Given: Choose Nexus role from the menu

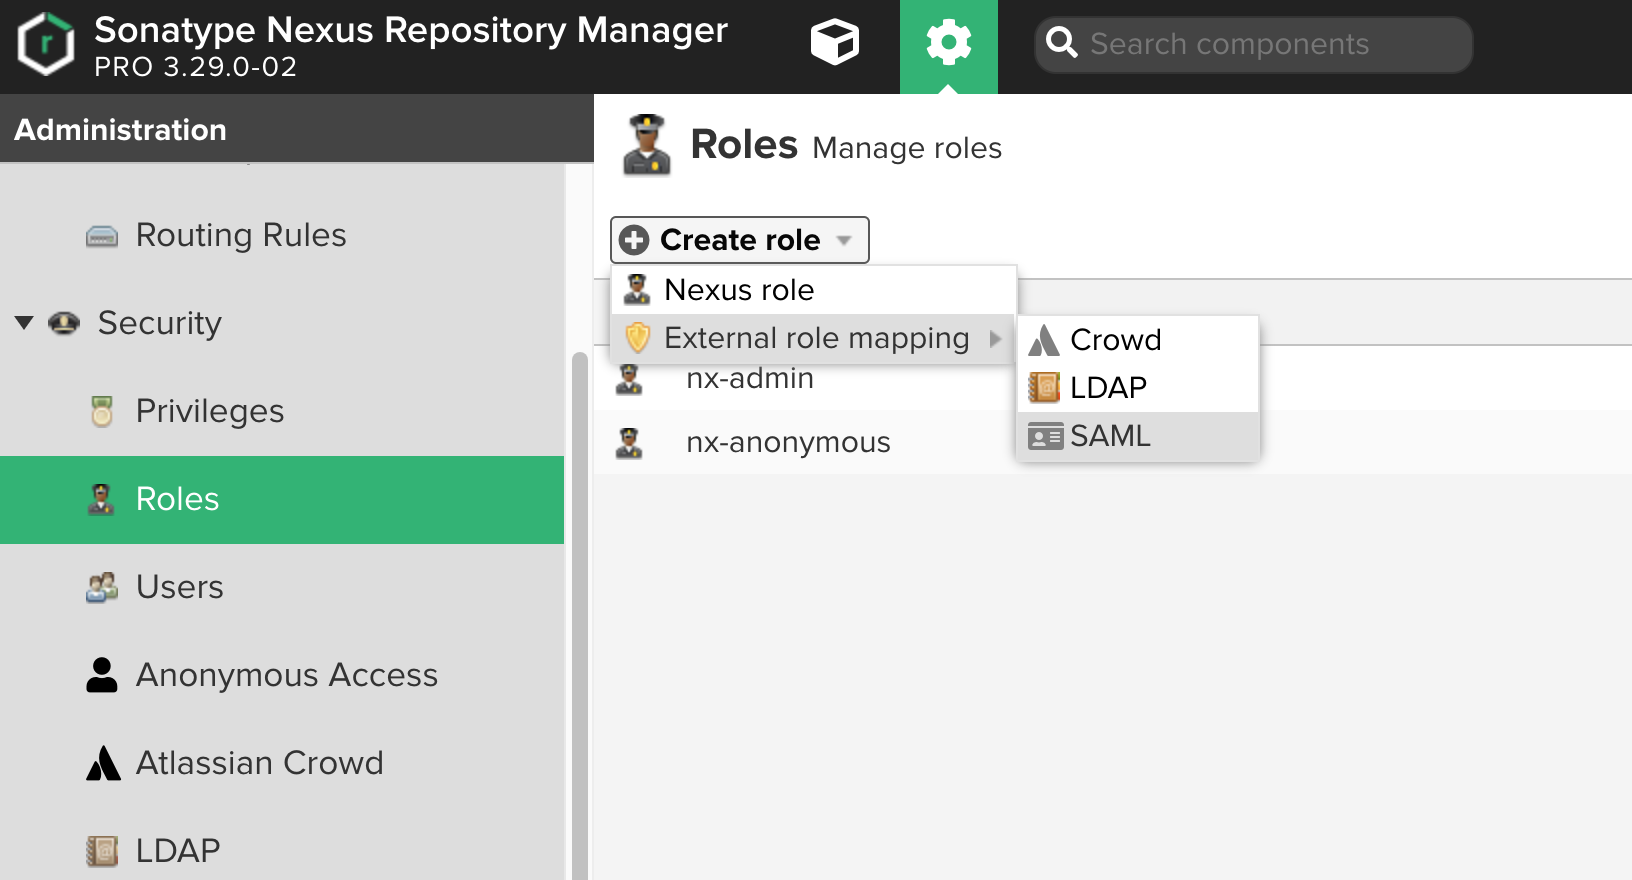Looking at the screenshot, I should (x=739, y=290).
